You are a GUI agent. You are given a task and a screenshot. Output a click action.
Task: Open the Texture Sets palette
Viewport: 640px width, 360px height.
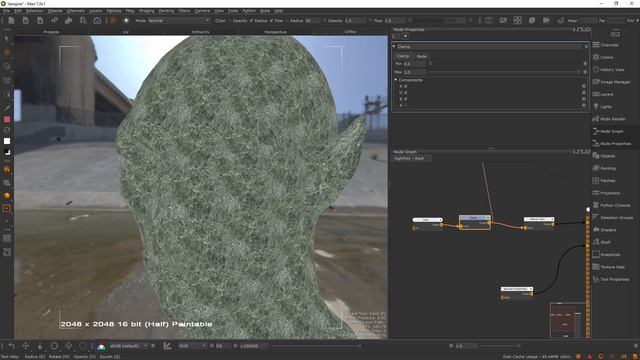click(609, 267)
